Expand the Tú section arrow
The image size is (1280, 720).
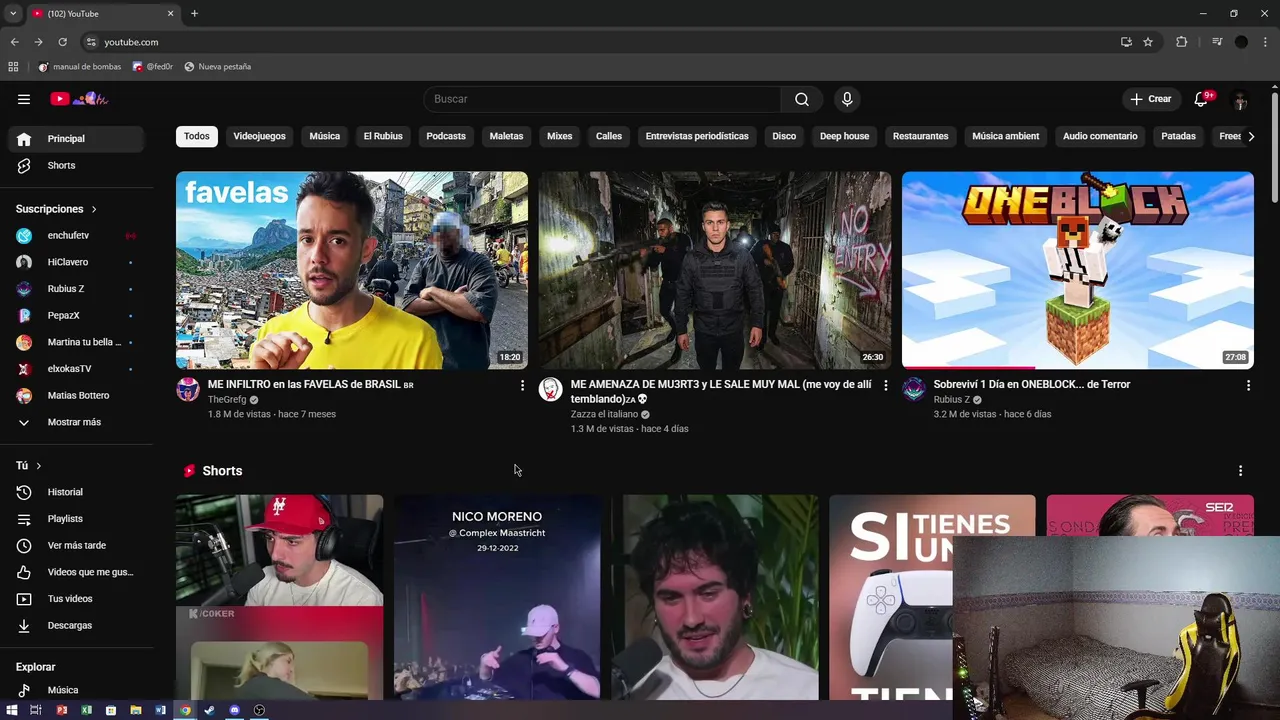tap(39, 466)
